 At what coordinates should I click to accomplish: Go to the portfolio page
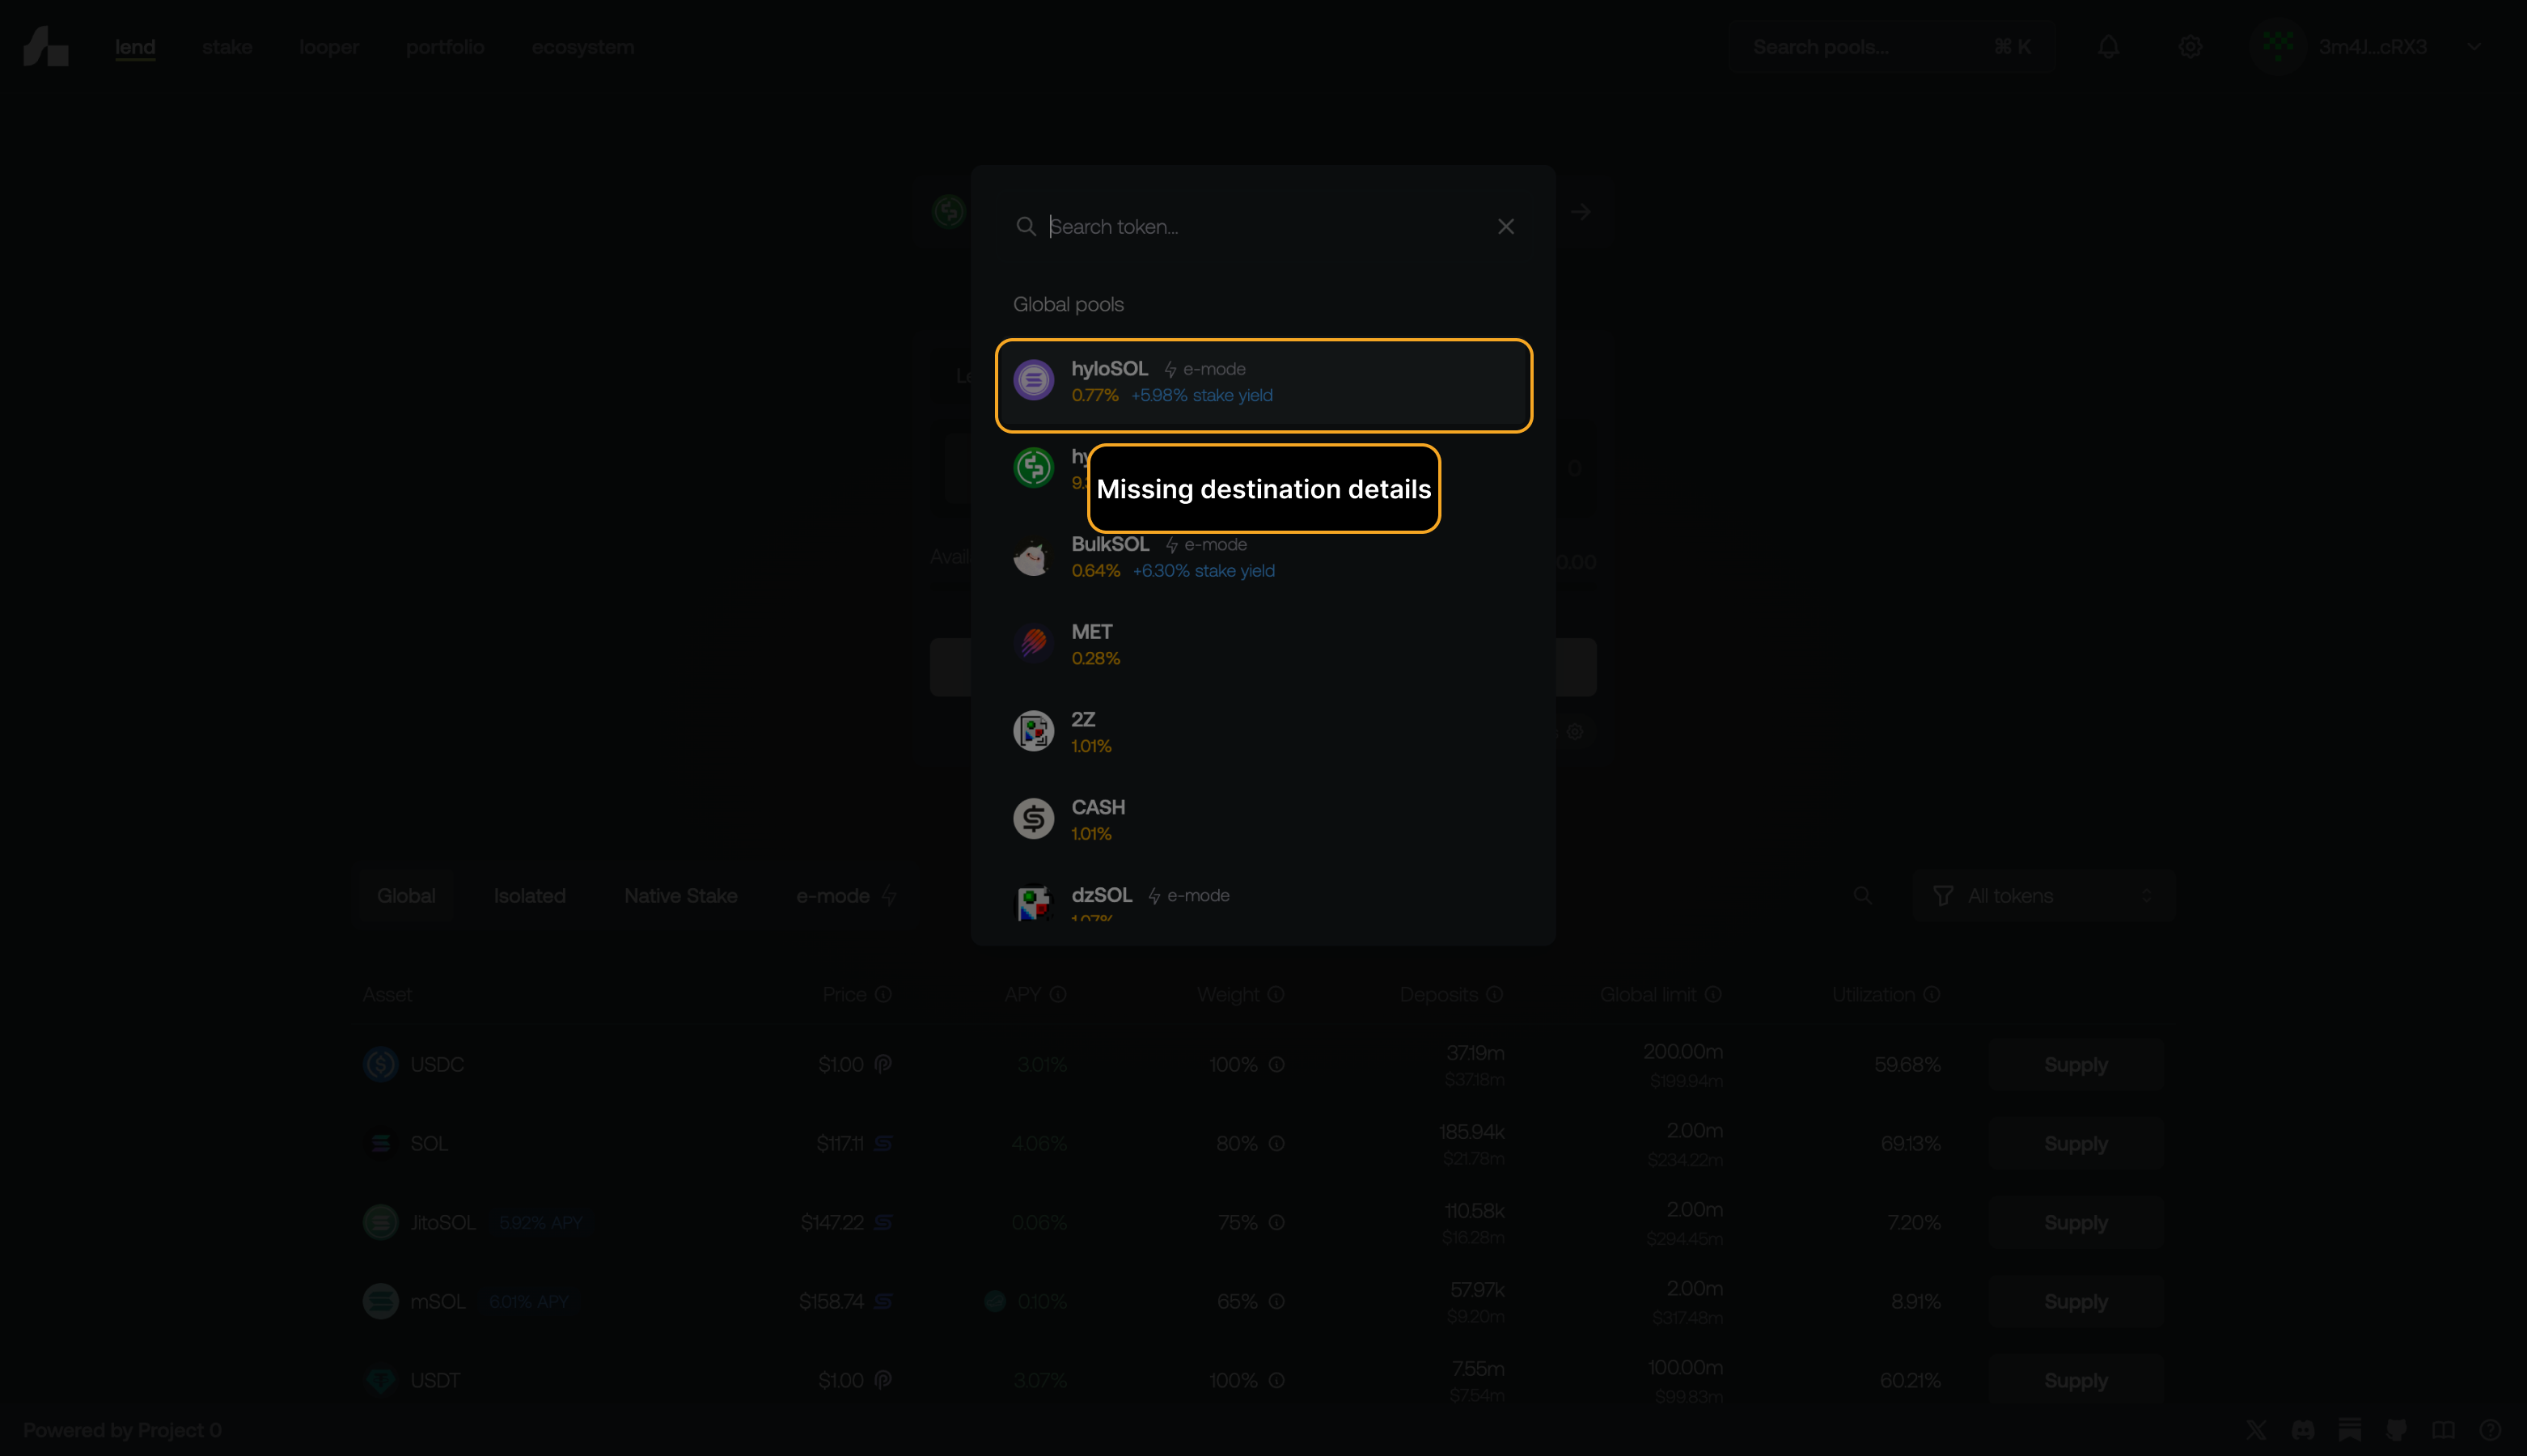tap(445, 47)
